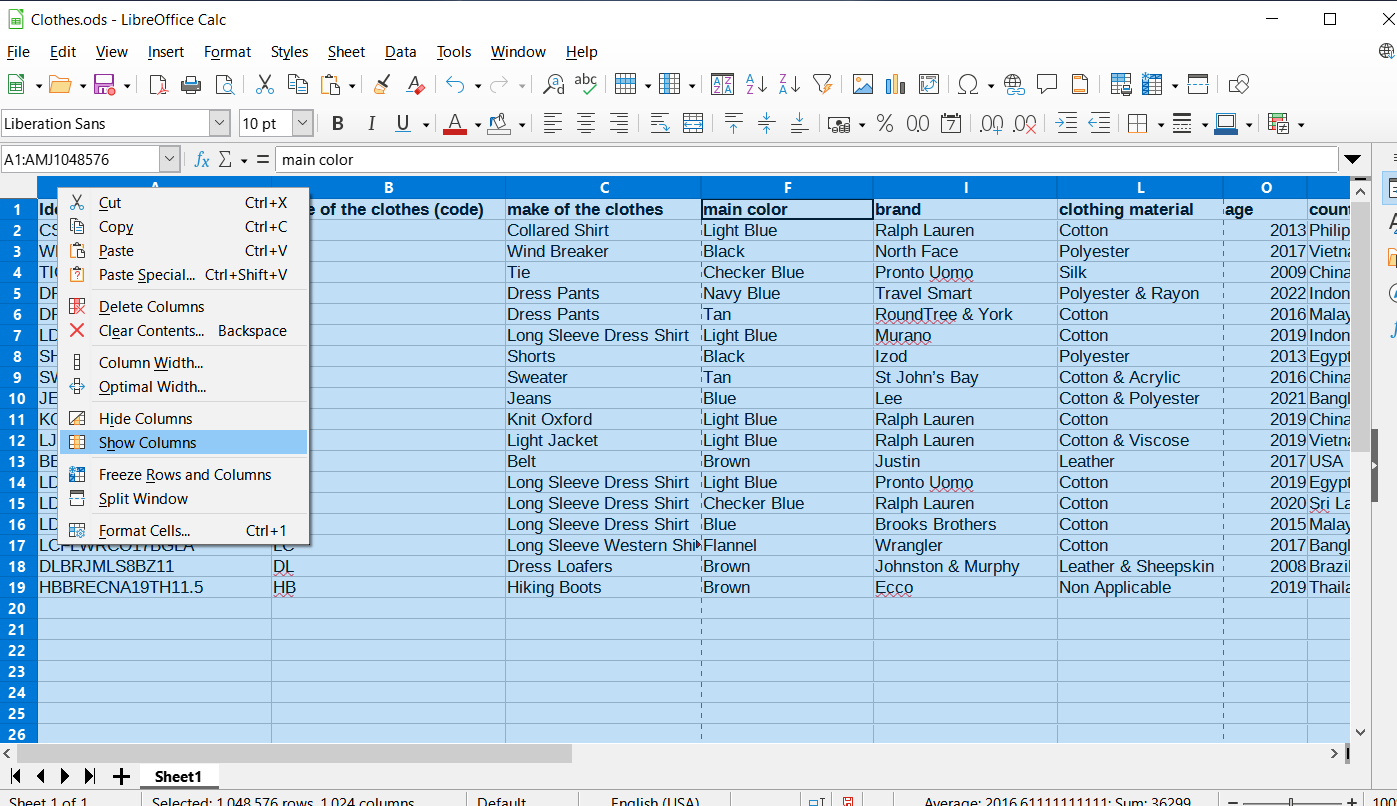Open Print Preview from the toolbar
Screen dimensions: 1397x806
pos(226,85)
